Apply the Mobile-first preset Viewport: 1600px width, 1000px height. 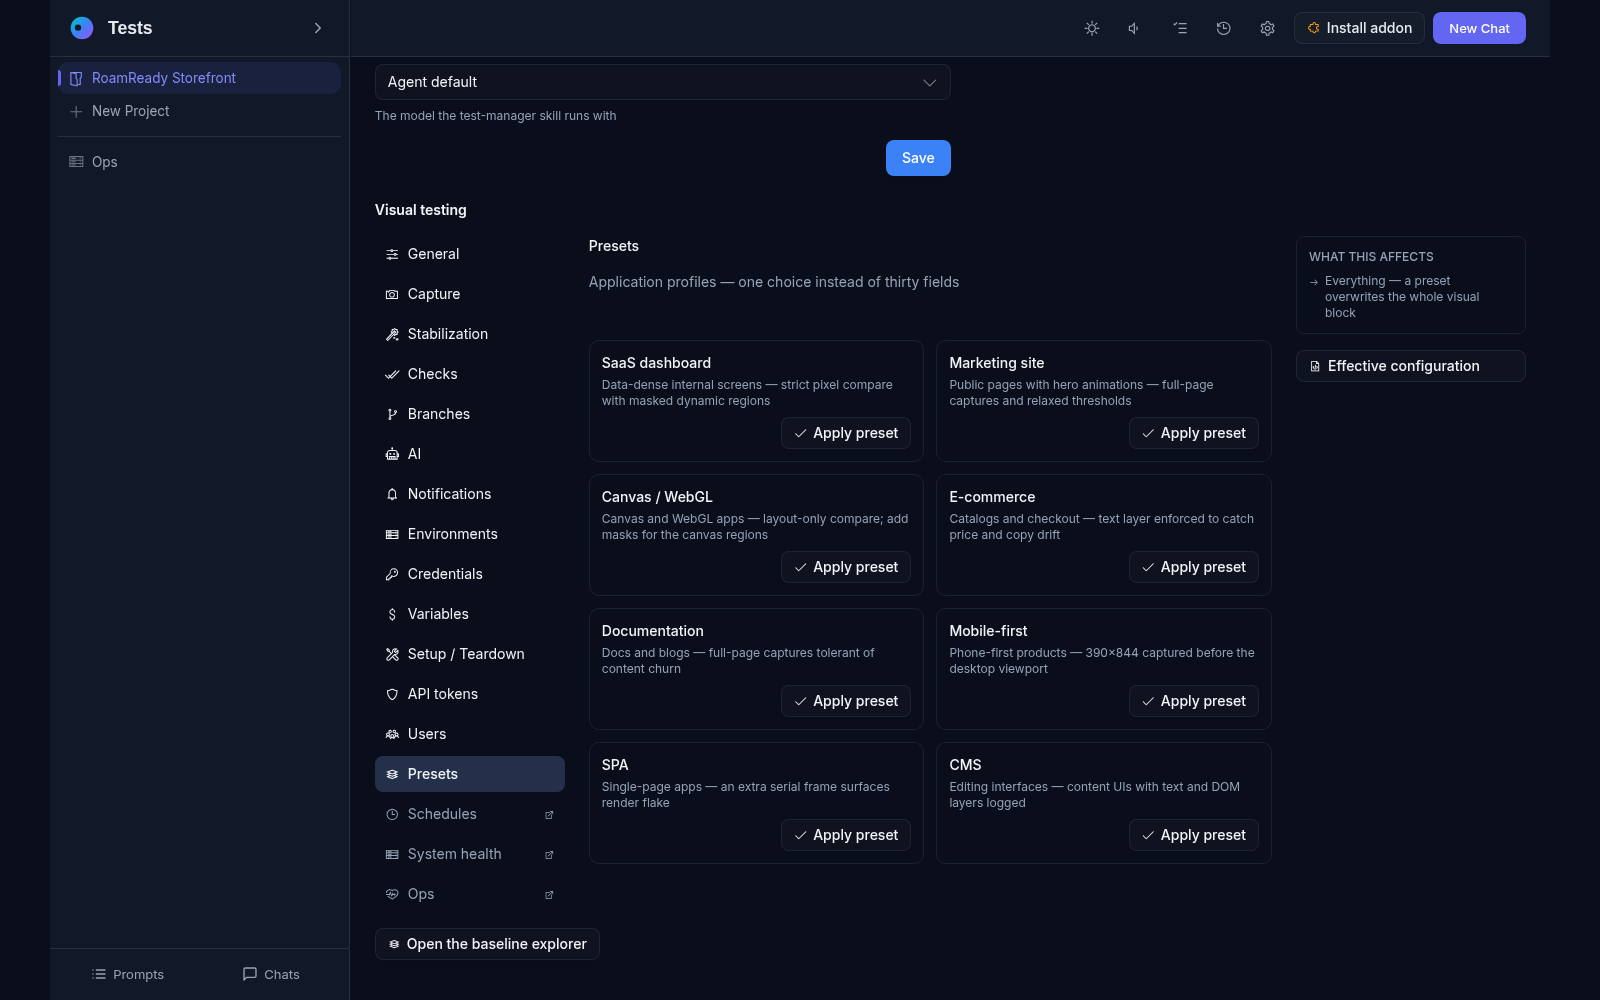pos(1194,701)
